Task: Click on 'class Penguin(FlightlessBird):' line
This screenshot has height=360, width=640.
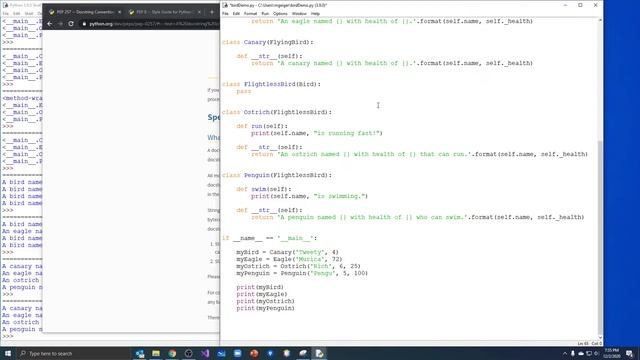Action: coord(277,175)
